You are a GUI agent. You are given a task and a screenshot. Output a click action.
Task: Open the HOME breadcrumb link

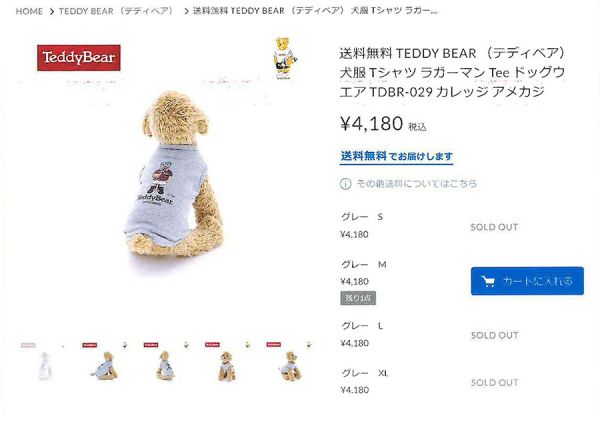pyautogui.click(x=29, y=11)
